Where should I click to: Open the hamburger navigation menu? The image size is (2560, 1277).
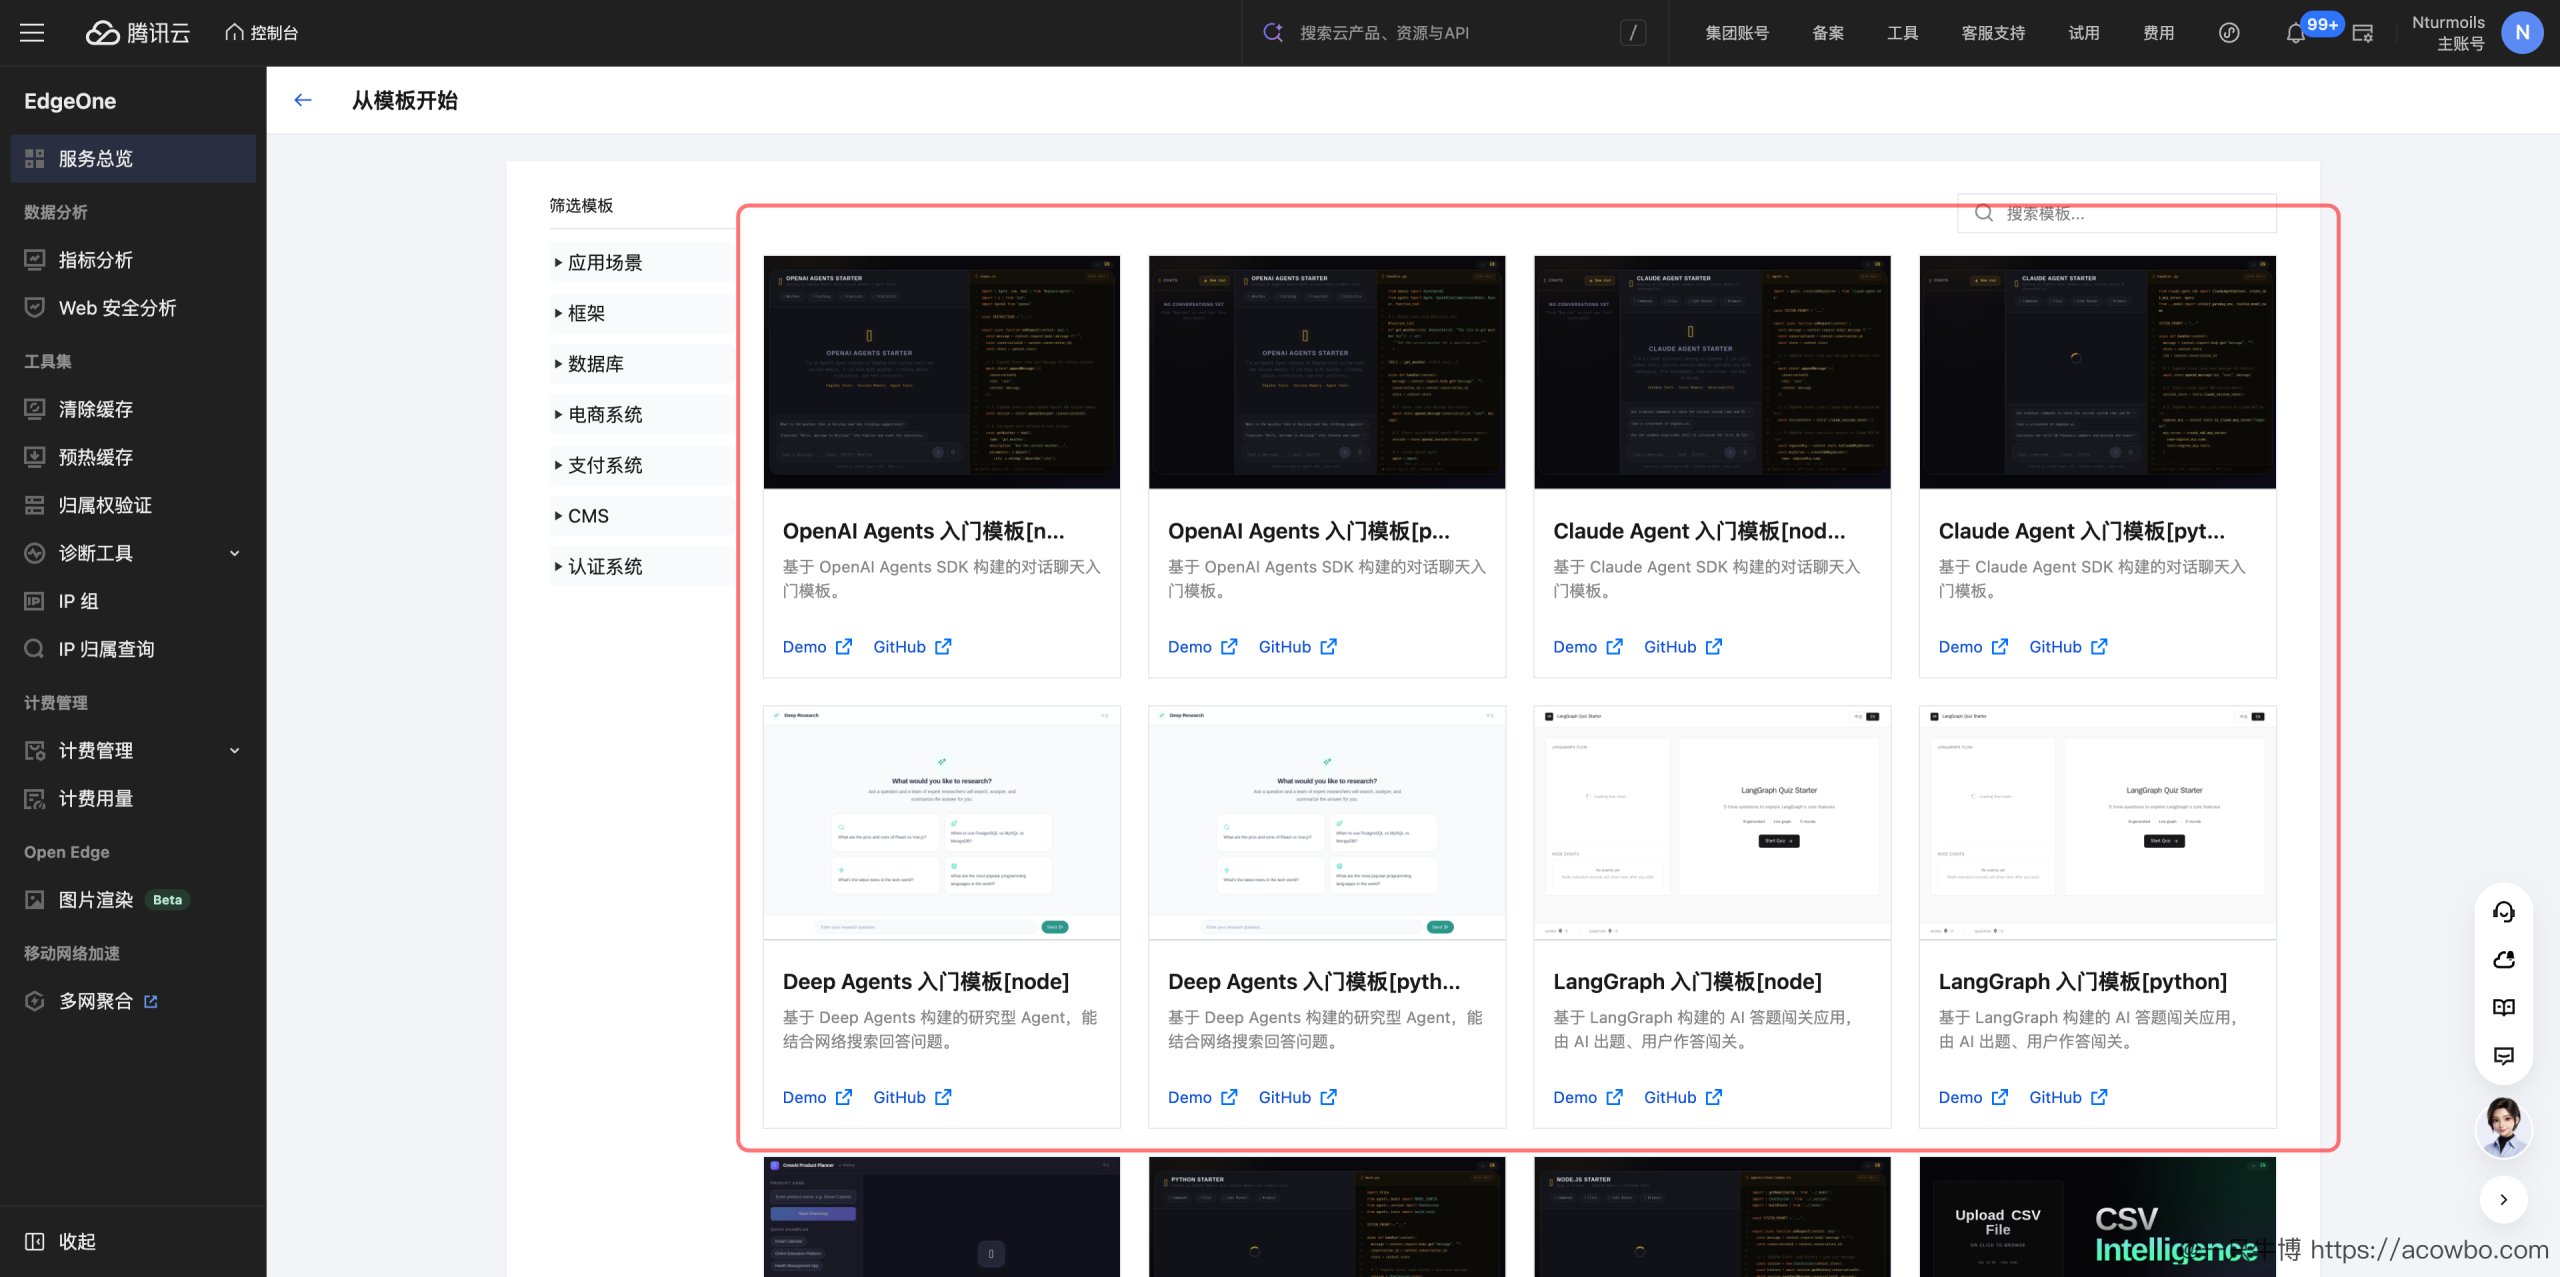[32, 33]
